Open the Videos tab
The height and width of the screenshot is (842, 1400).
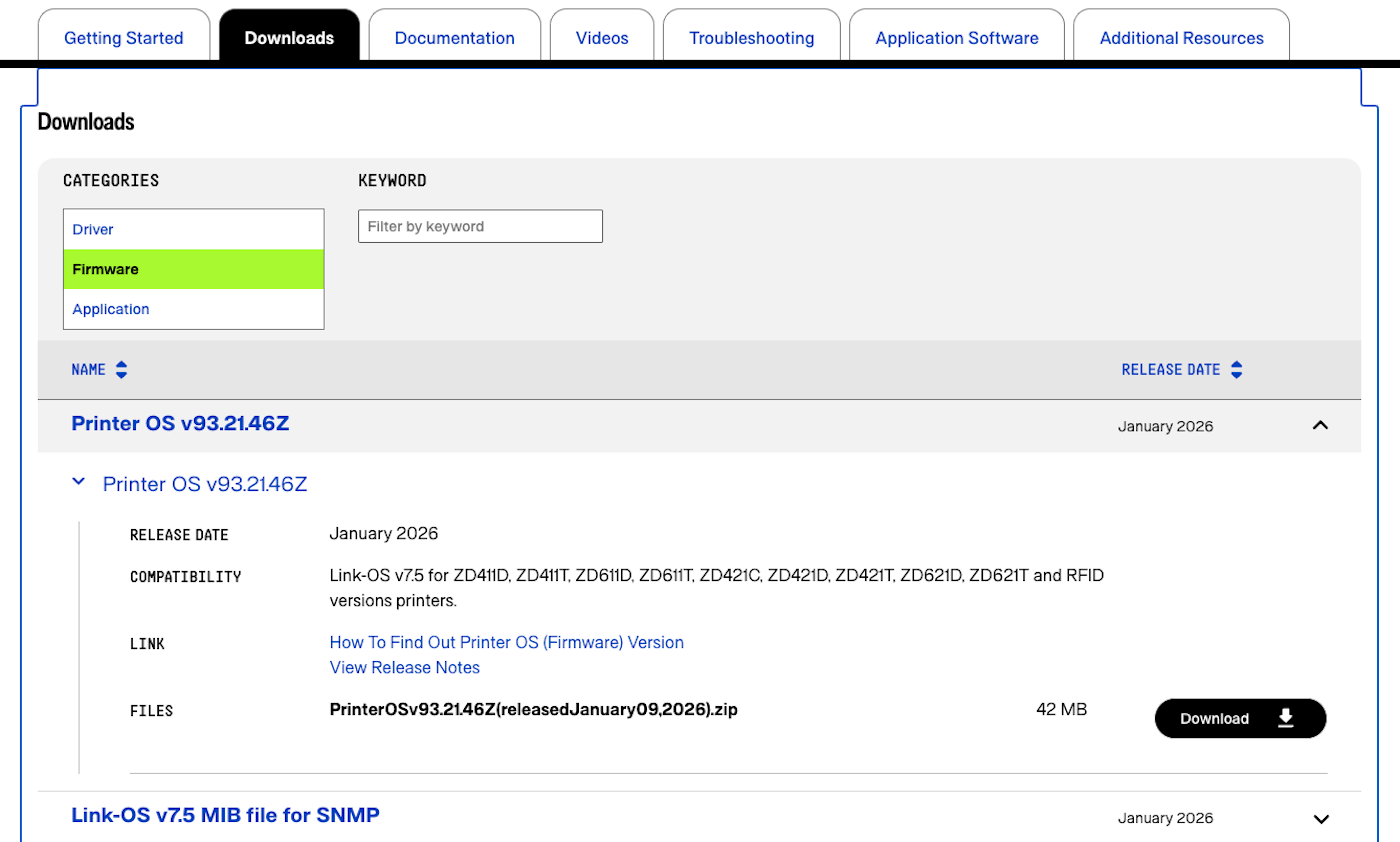click(602, 38)
